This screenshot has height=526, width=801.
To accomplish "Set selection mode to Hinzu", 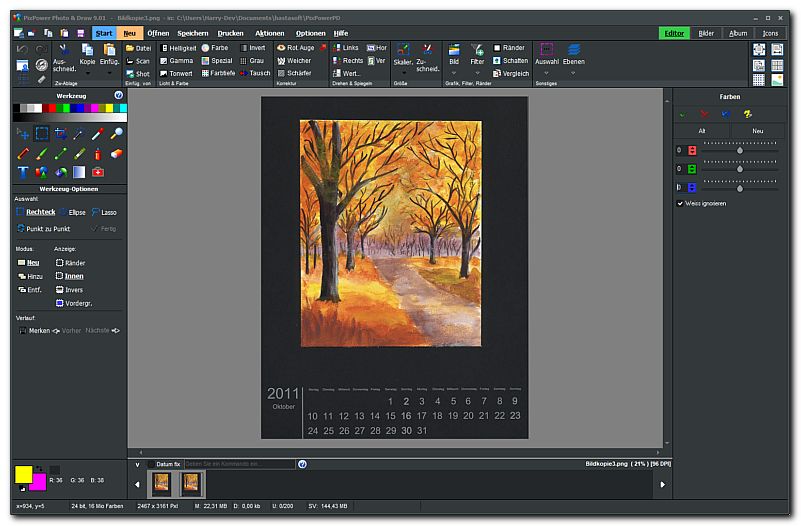I will [31, 276].
